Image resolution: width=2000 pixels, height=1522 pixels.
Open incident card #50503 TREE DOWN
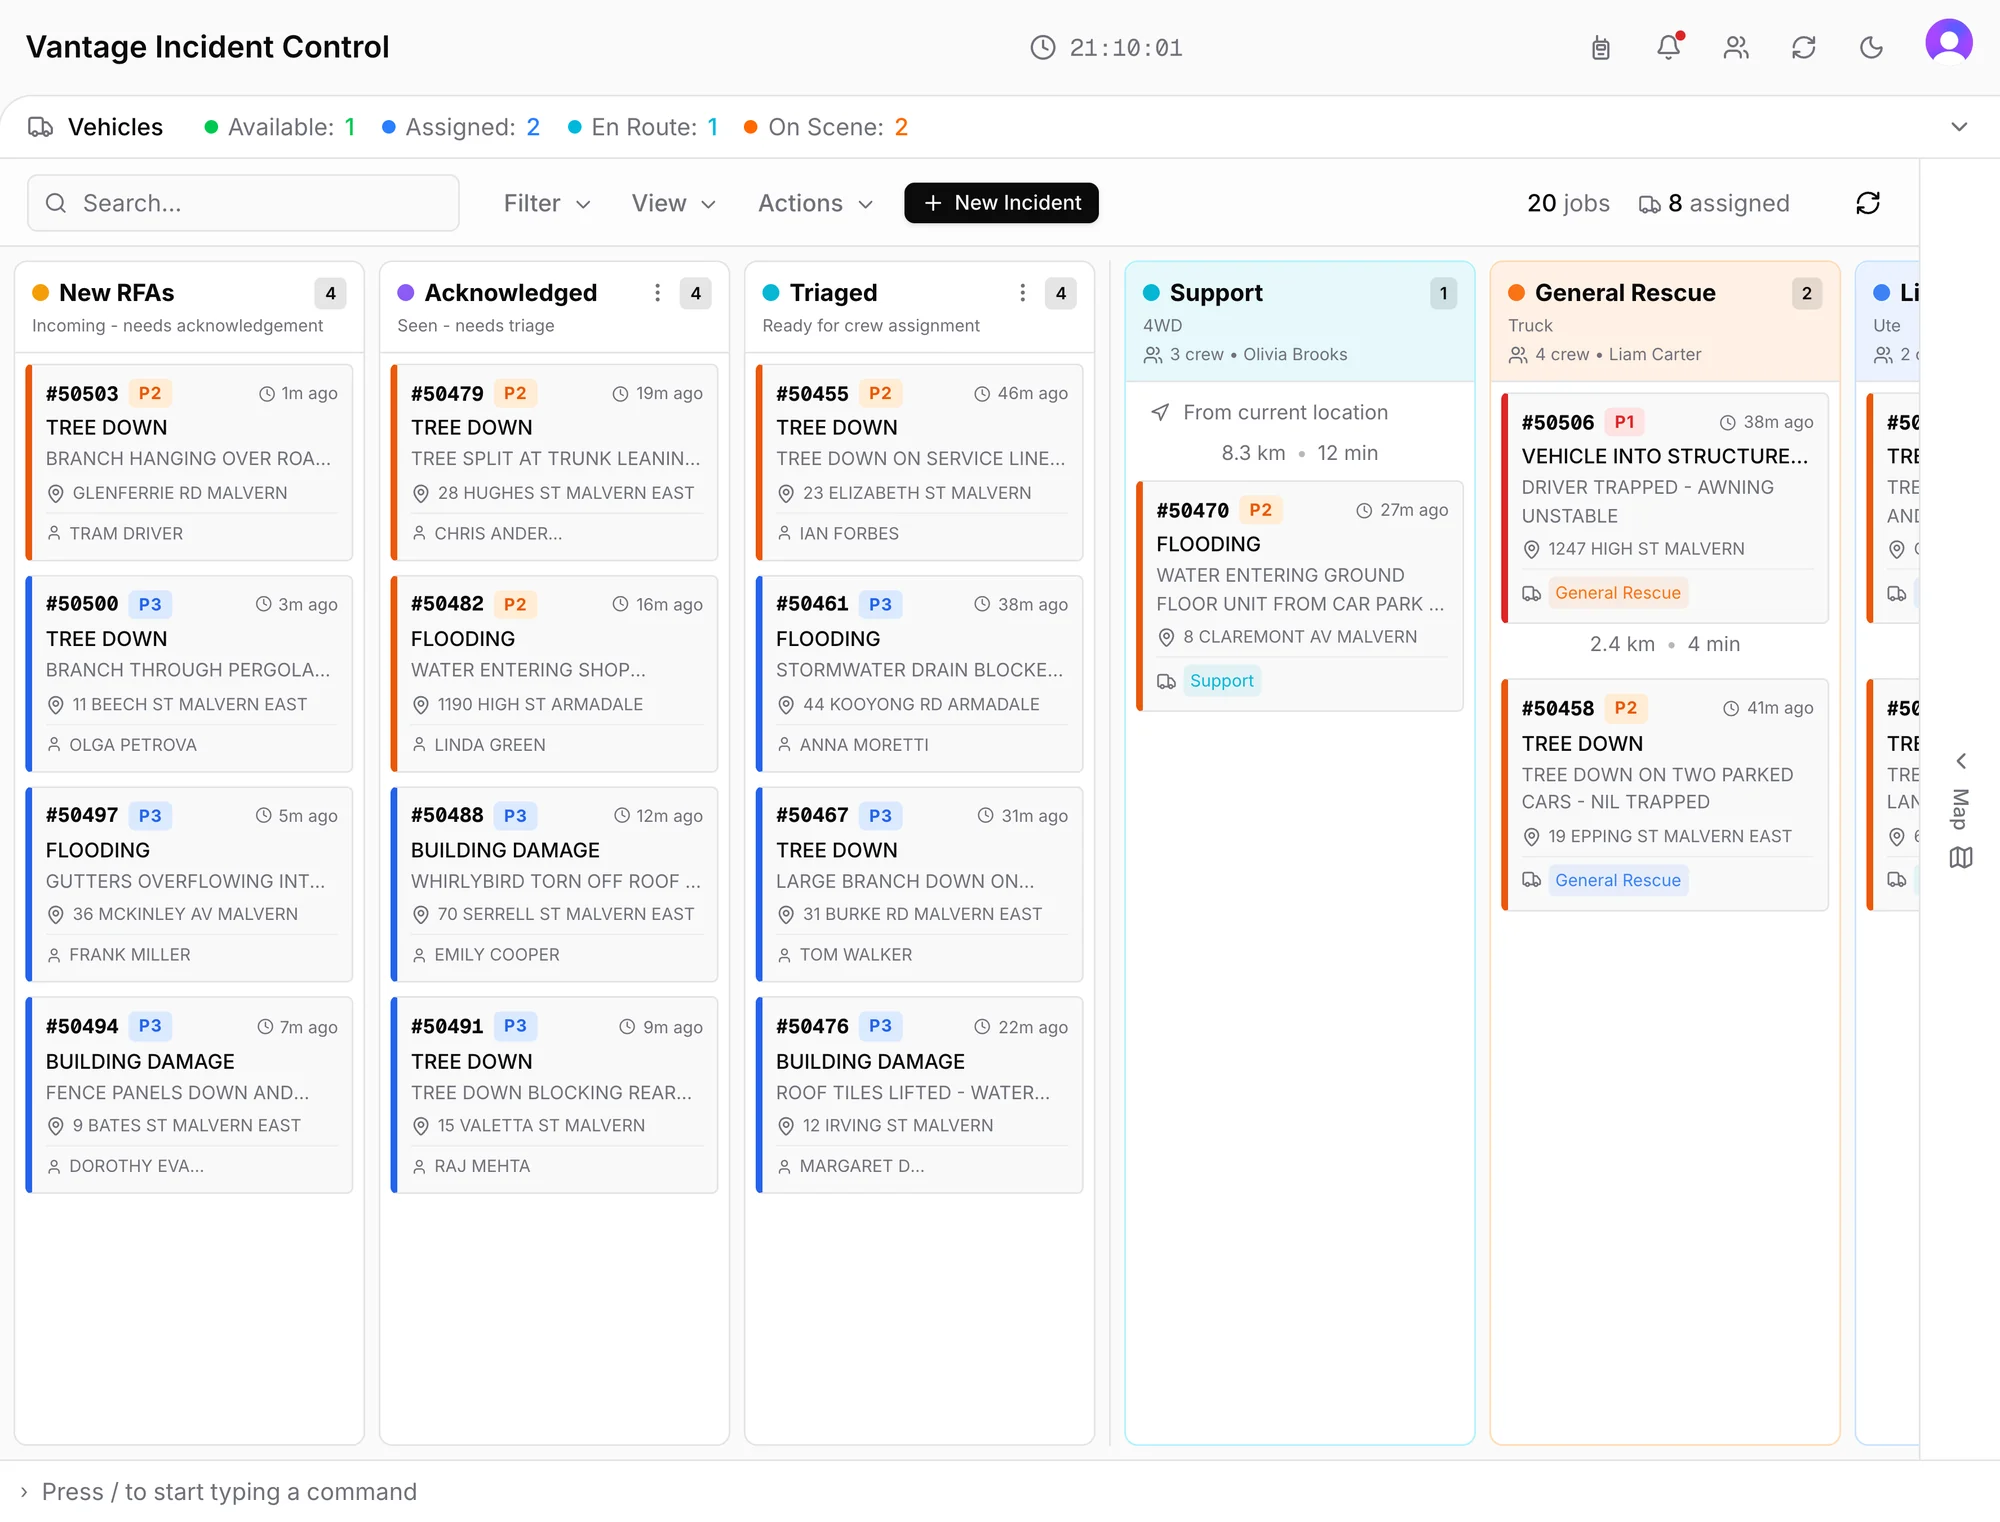[189, 463]
